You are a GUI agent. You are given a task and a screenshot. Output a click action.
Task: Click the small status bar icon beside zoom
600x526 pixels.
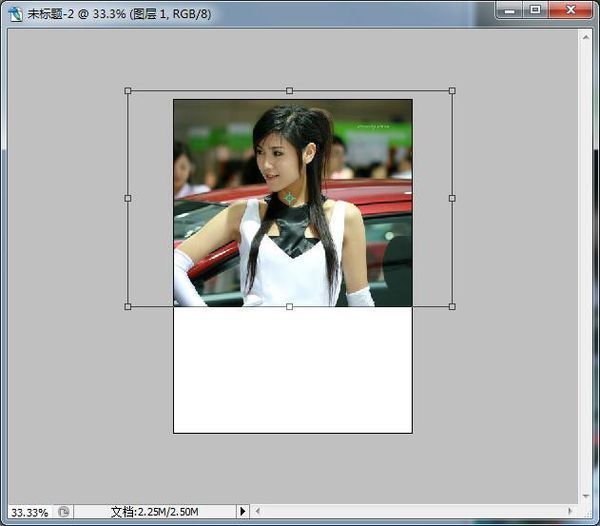[63, 511]
